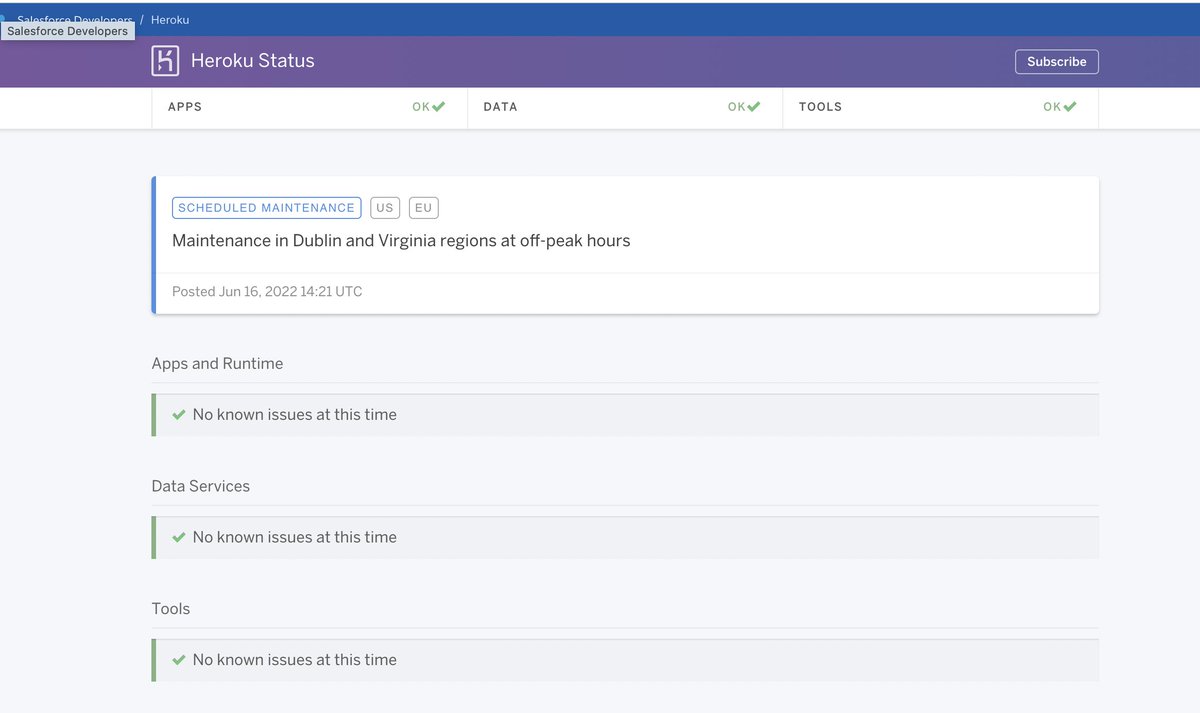Image resolution: width=1200 pixels, height=713 pixels.
Task: Click the green checkmark next to APPS OK
Action: [x=439, y=107]
